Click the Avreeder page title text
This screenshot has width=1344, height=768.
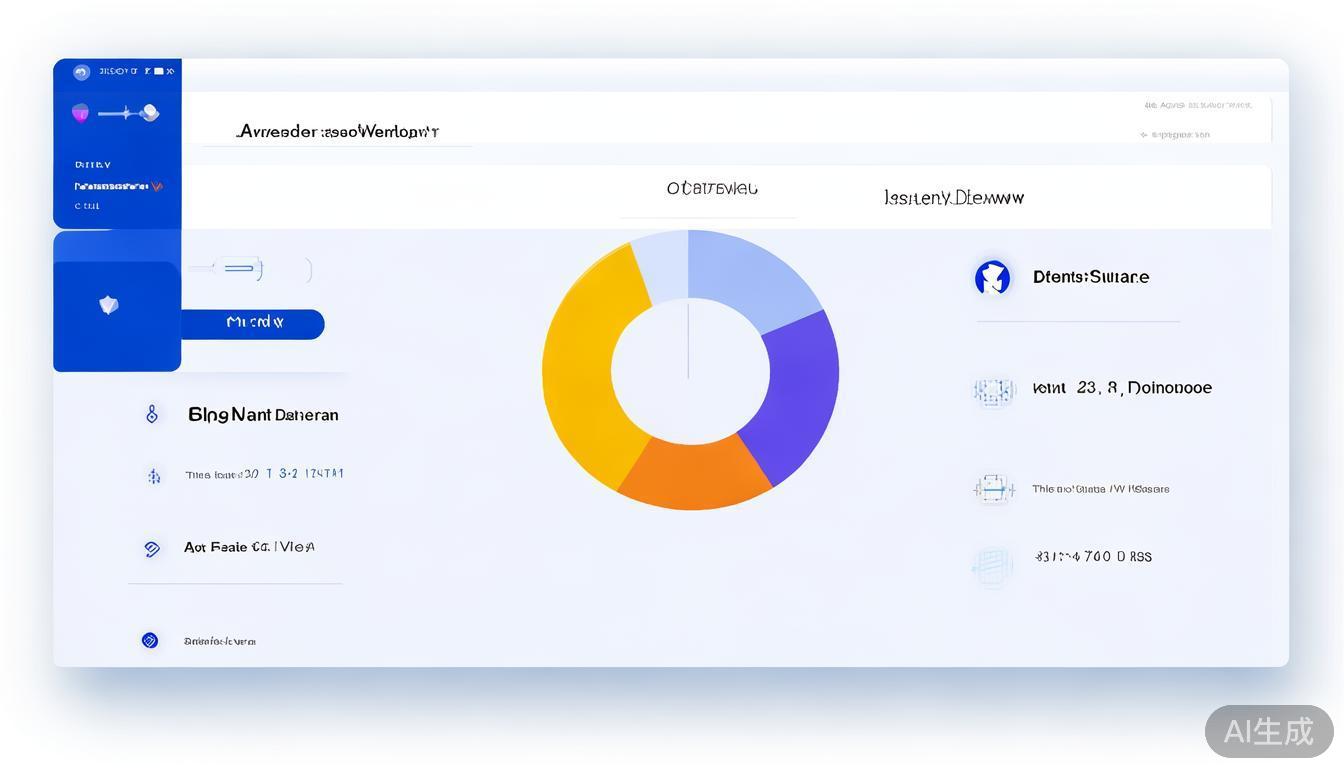[338, 131]
